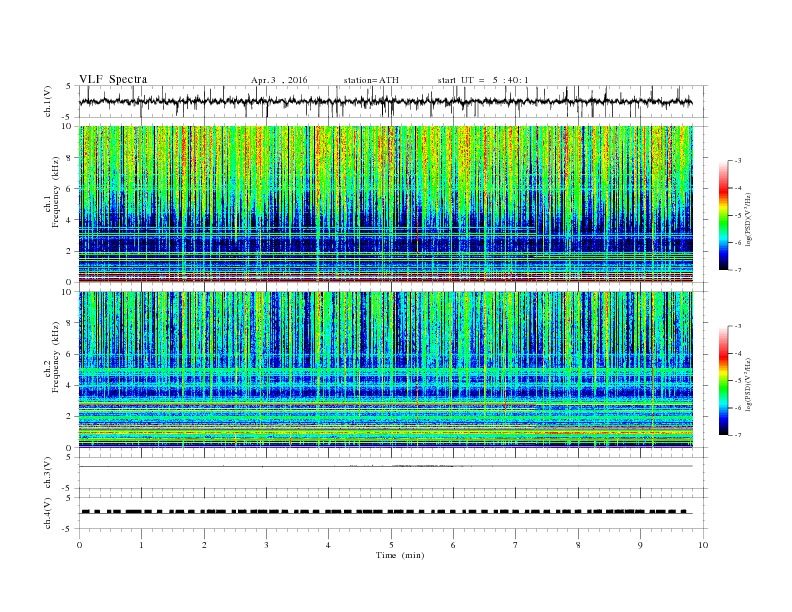Image resolution: width=792 pixels, height=612 pixels.
Task: Click the ch.1 voltage waveform trace
Action: pyautogui.click(x=385, y=102)
